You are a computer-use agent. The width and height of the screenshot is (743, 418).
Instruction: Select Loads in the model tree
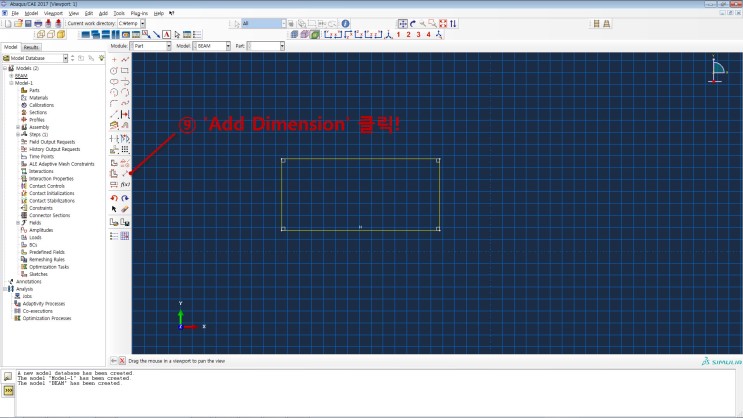tap(36, 237)
